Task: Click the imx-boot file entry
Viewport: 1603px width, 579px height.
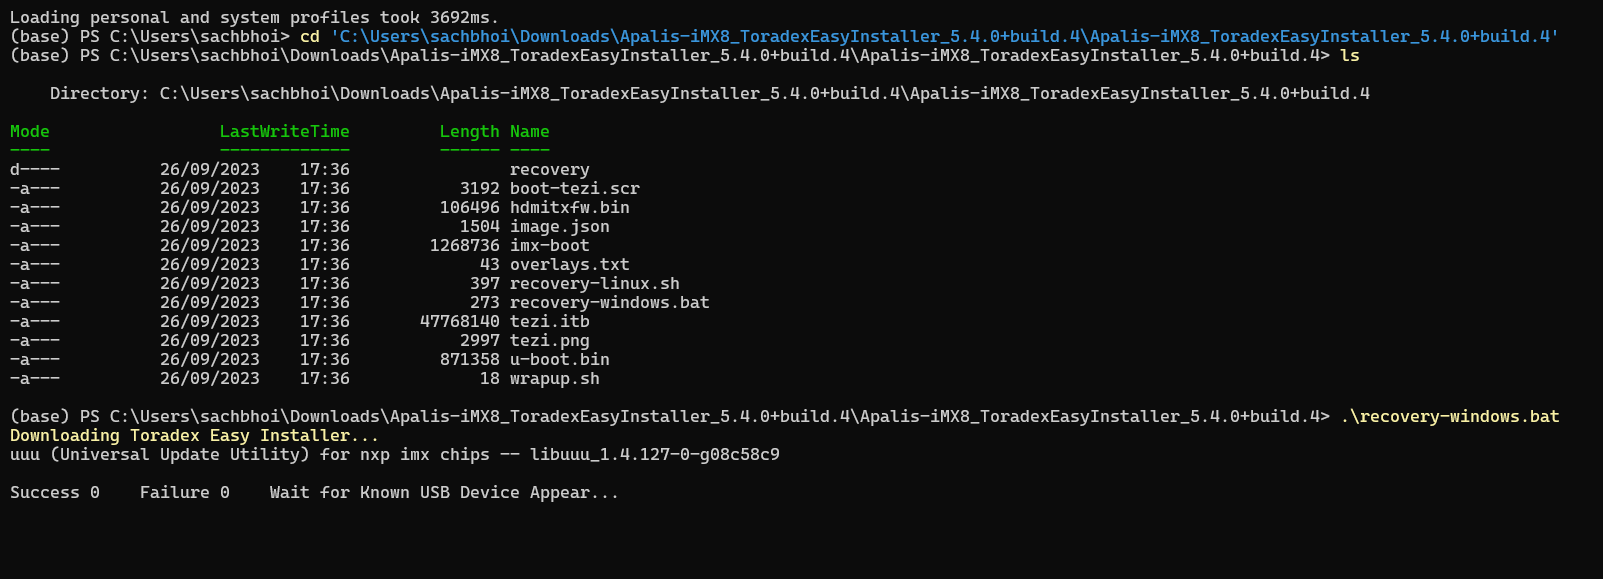Action: [x=549, y=246]
